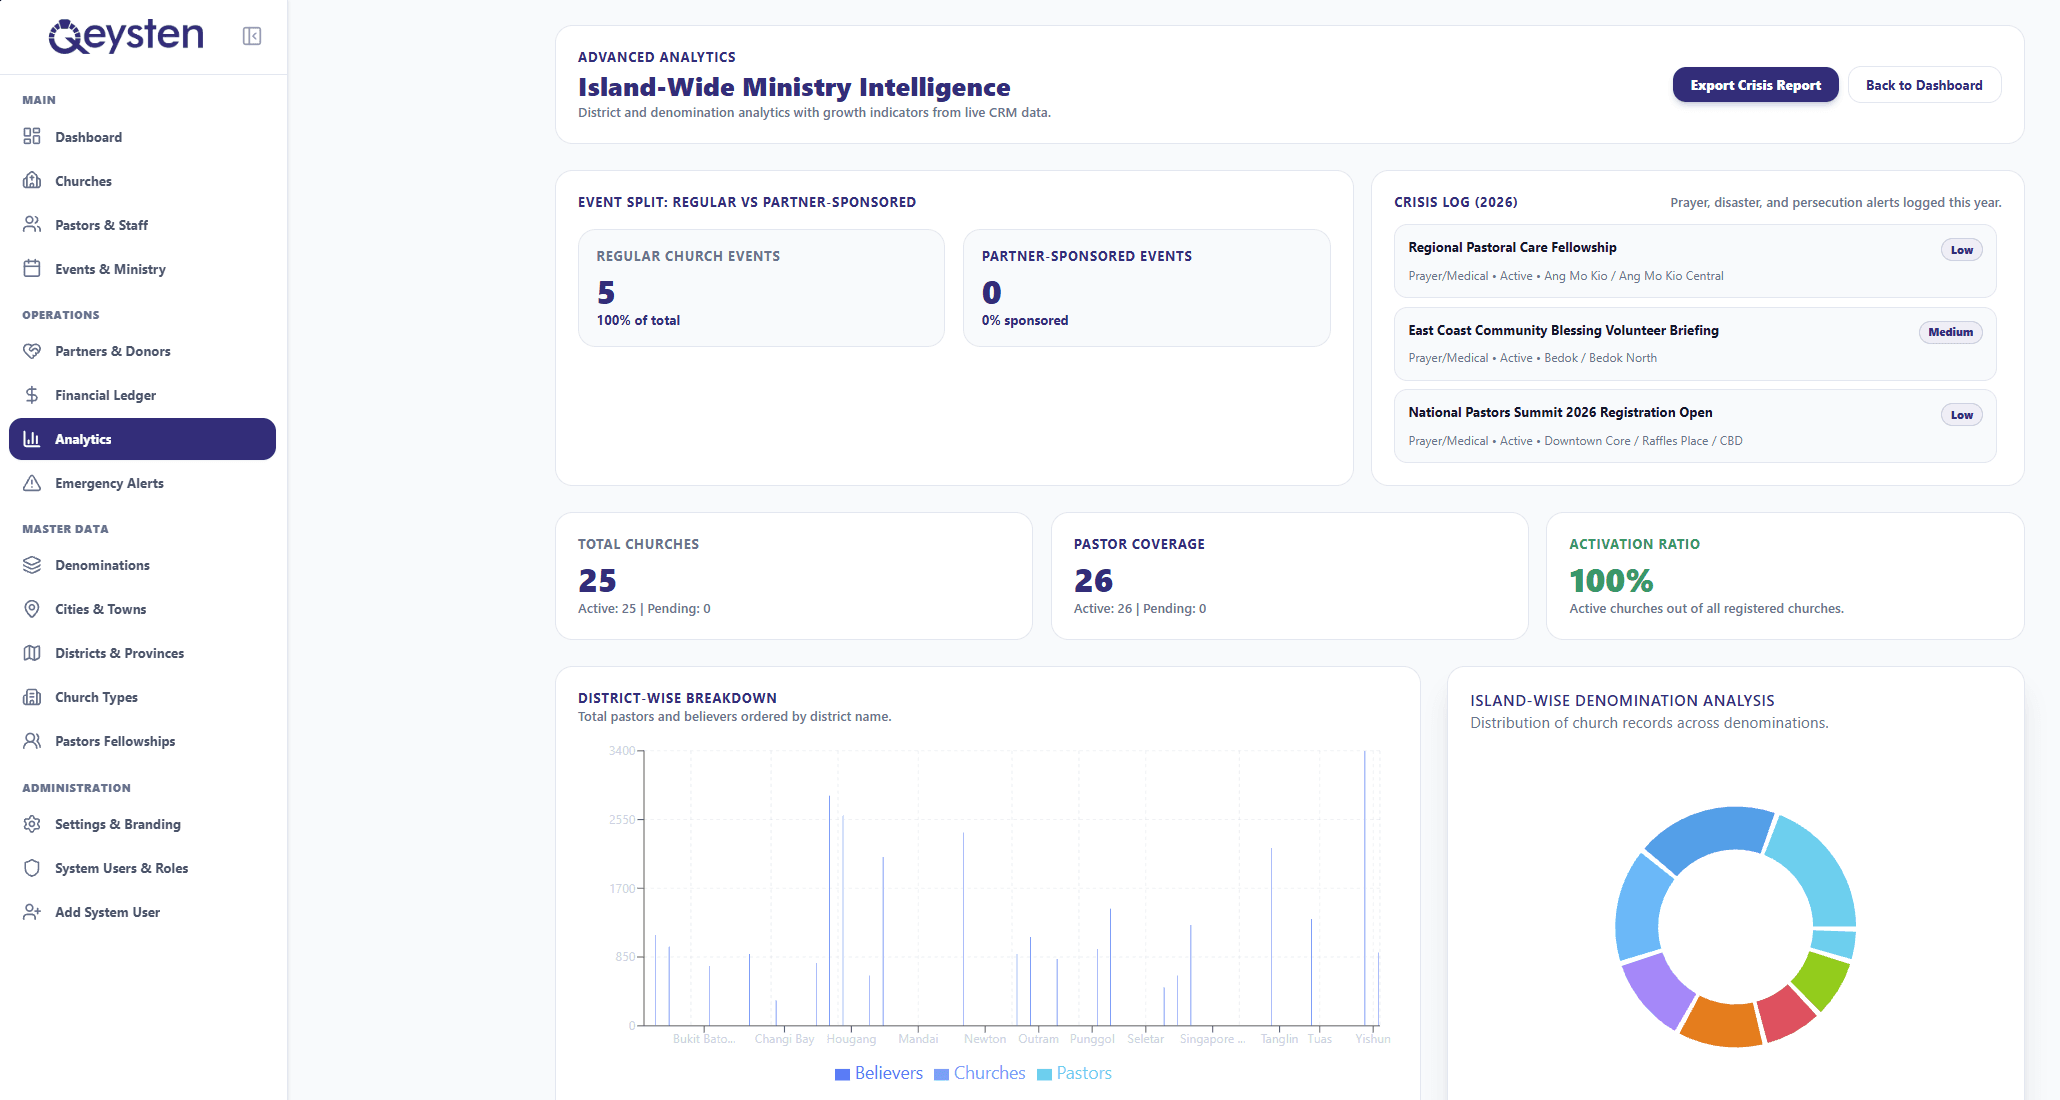Screen dimensions: 2060x1100
Task: Click the green donut chart segment
Action: pos(1821,981)
